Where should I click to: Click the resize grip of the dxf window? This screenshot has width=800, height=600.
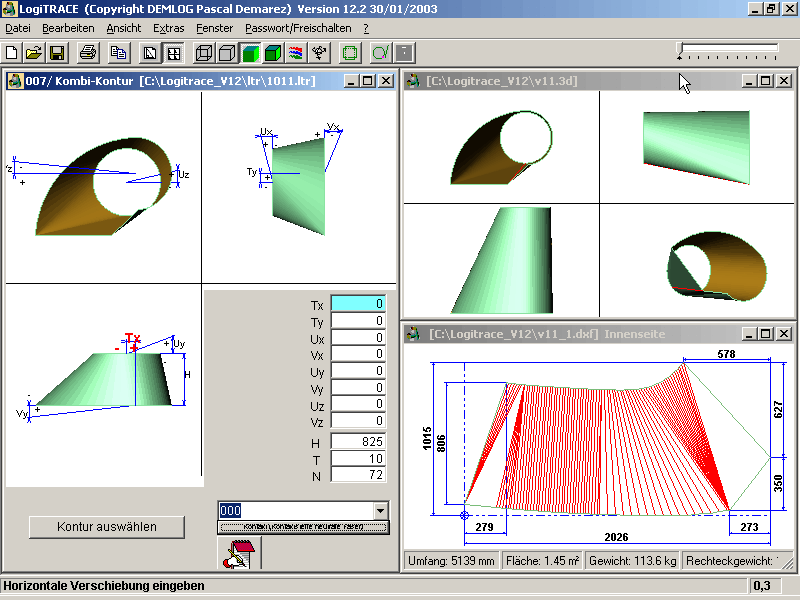pyautogui.click(x=788, y=563)
